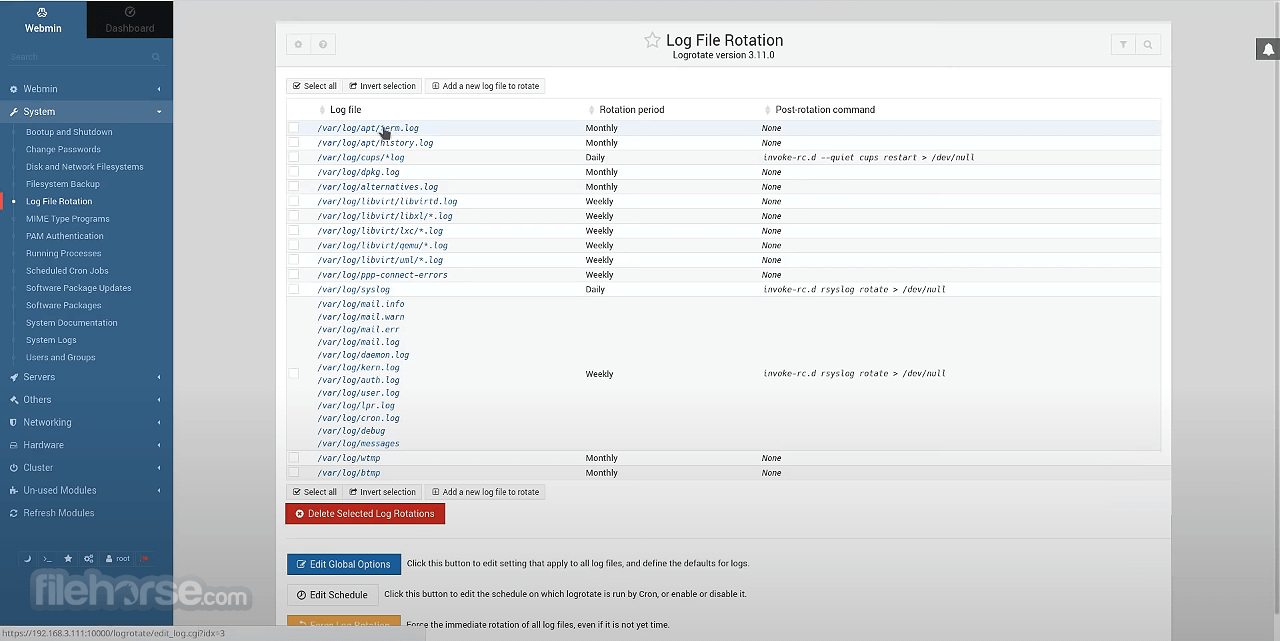The height and width of the screenshot is (641, 1280).
Task: Open Software Package Updates menu item
Action: point(78,288)
